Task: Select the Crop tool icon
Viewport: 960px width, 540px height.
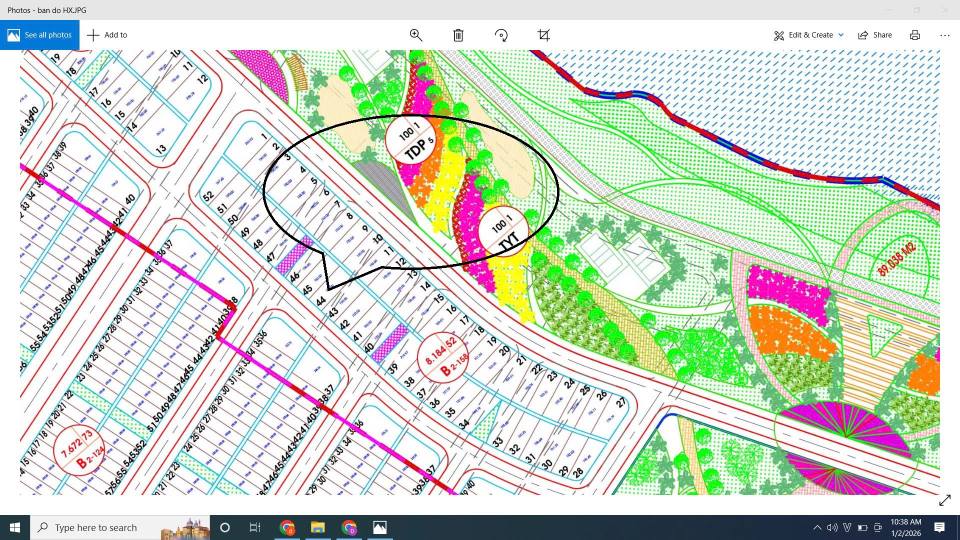Action: coord(544,35)
